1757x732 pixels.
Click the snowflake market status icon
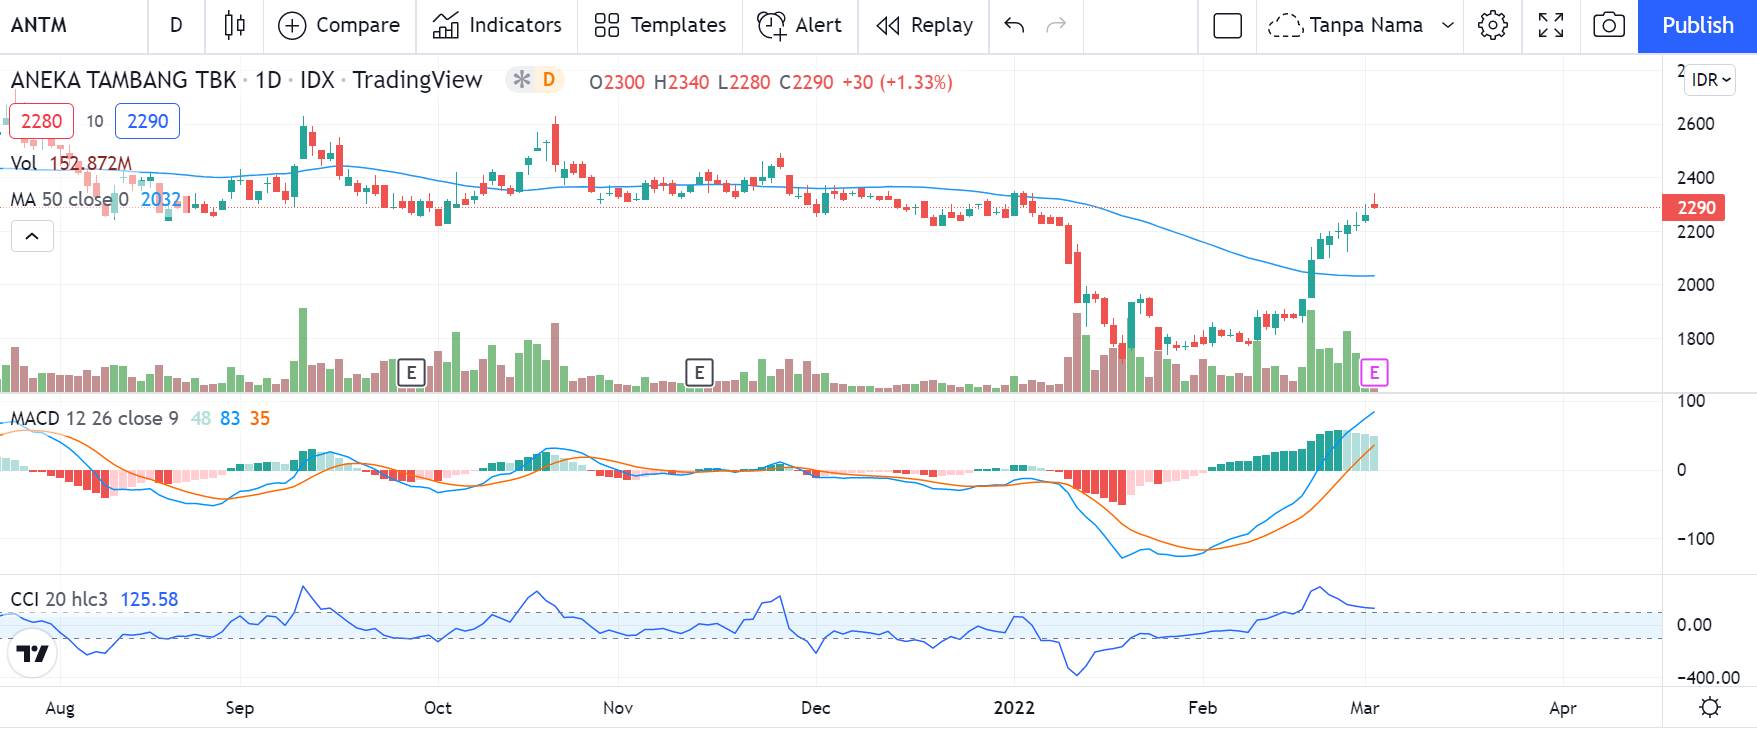[x=521, y=80]
